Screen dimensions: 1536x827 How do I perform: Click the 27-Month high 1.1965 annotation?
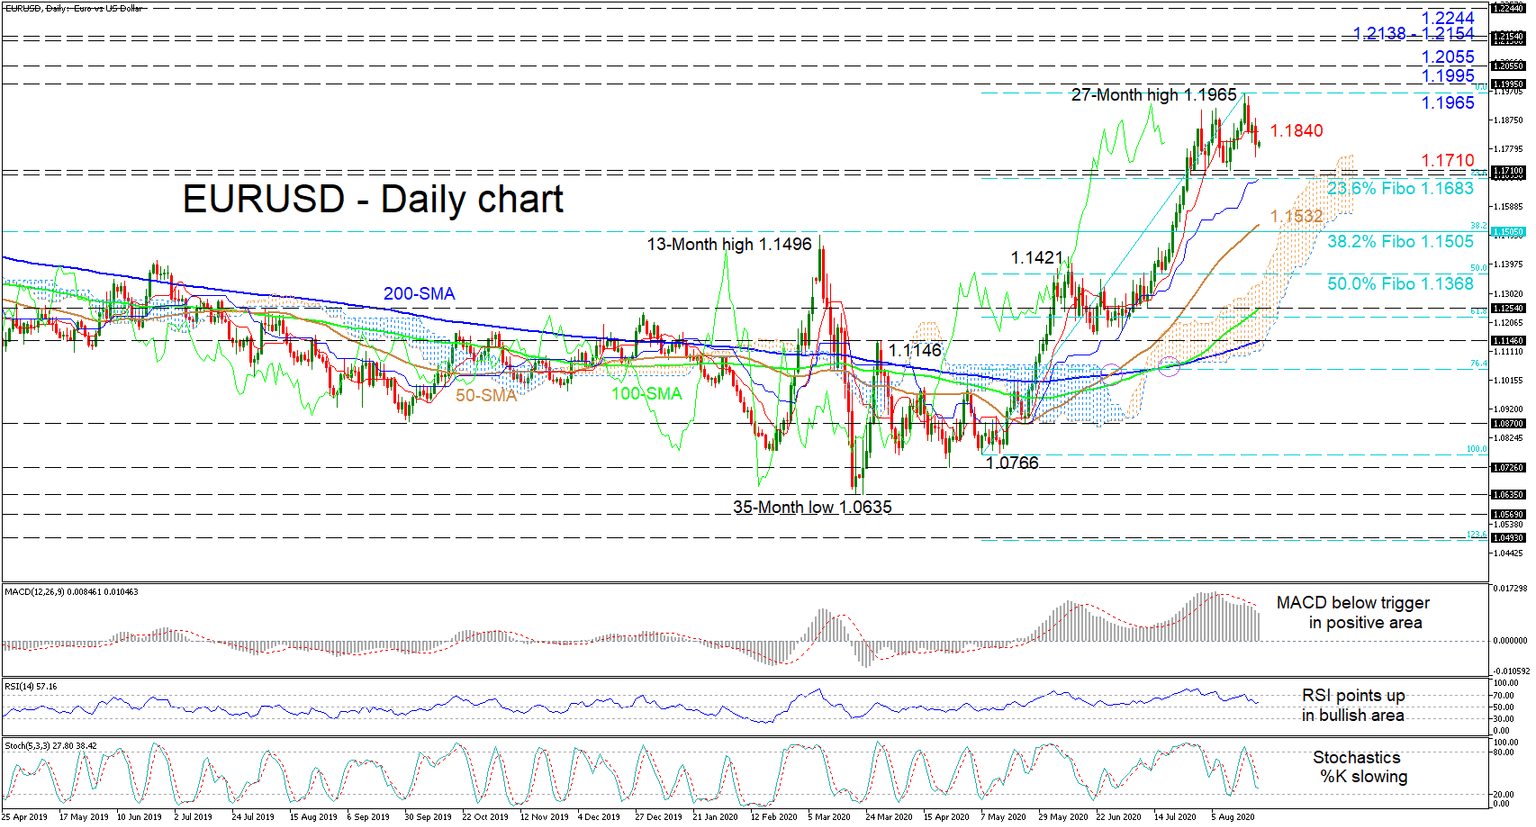tap(1152, 95)
